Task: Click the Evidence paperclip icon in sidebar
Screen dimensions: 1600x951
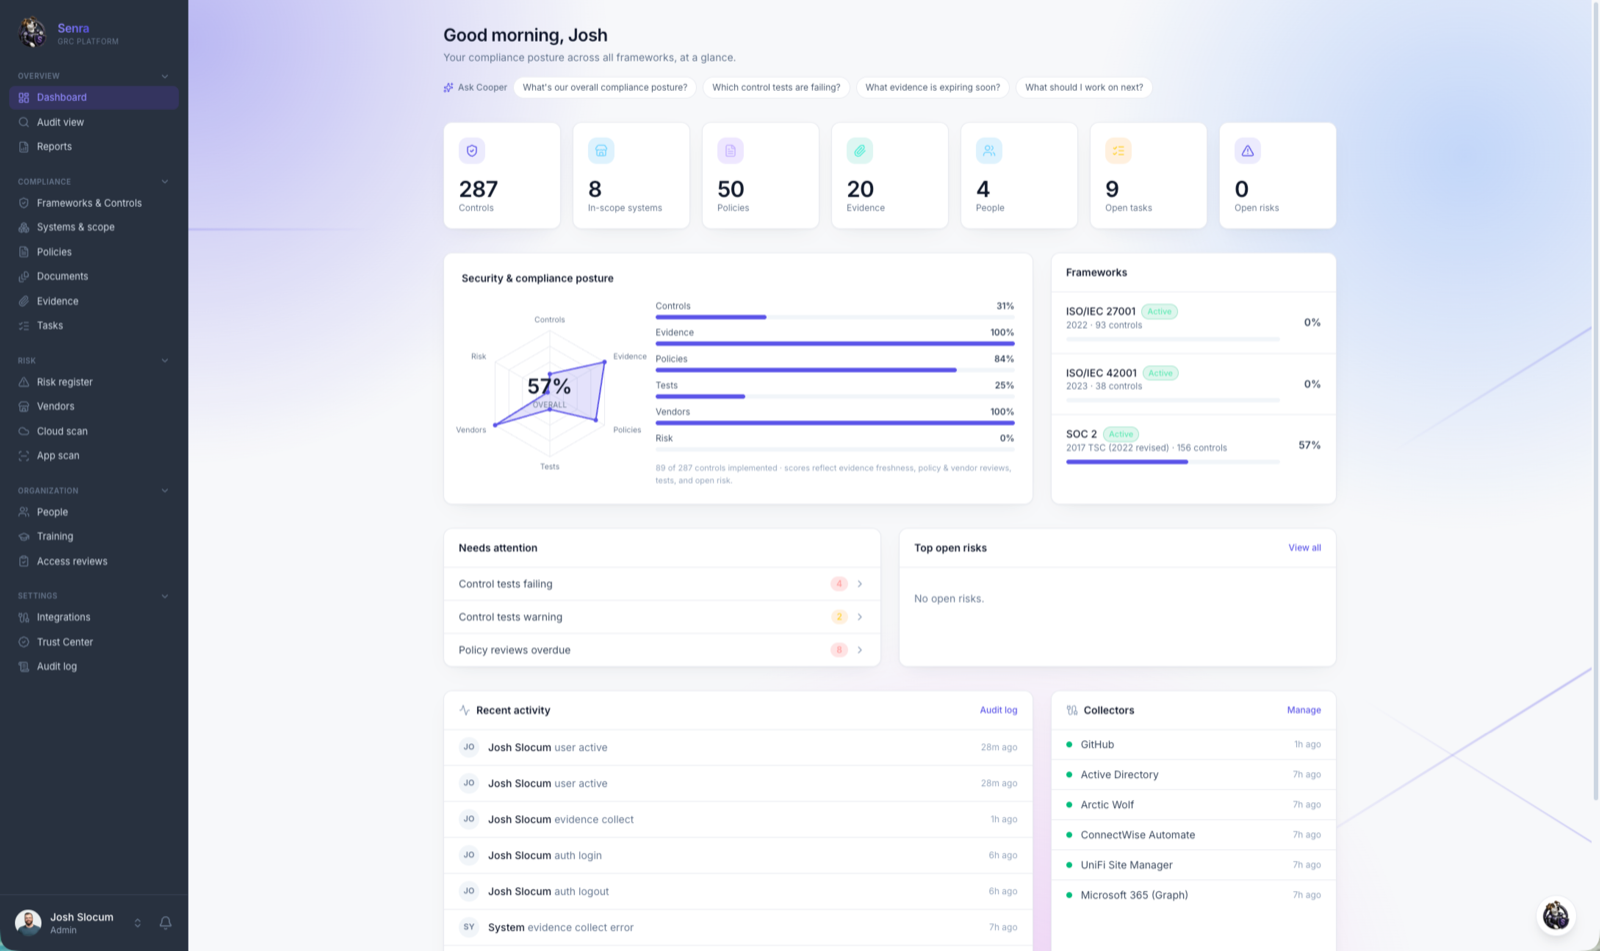Action: (x=24, y=301)
